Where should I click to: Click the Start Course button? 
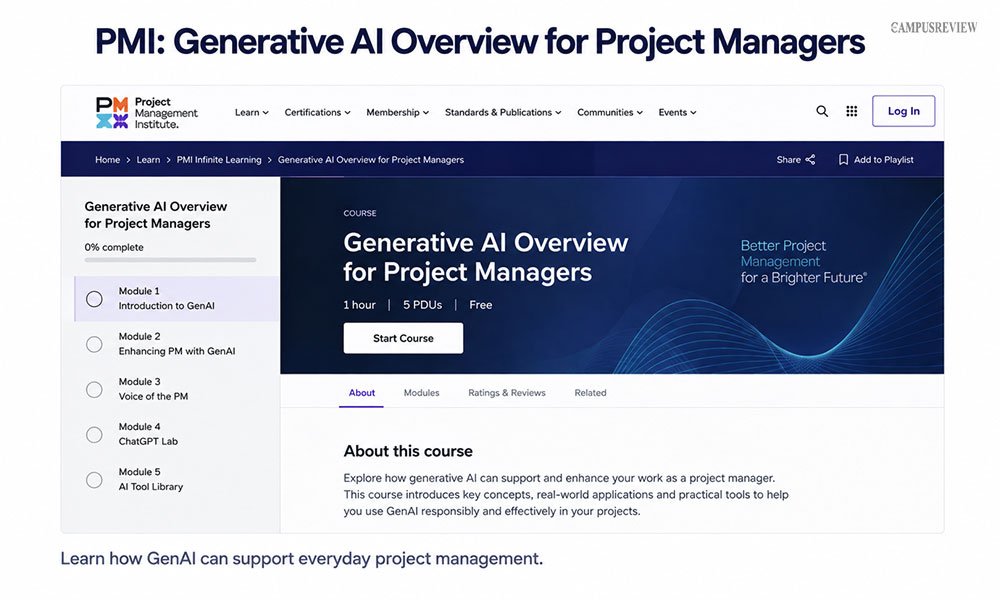pos(403,338)
